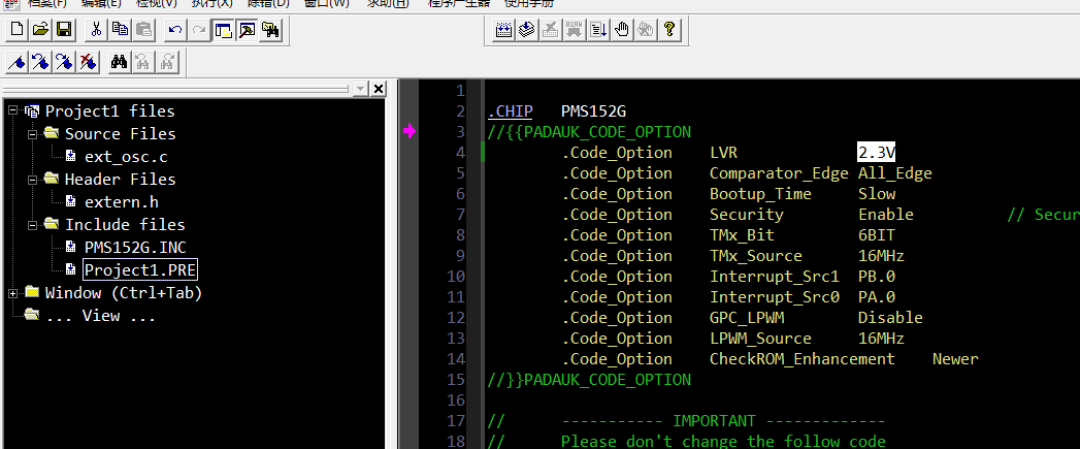Image resolution: width=1080 pixels, height=449 pixels.
Task: Open the project panel dropdown arrow
Action: tap(362, 90)
